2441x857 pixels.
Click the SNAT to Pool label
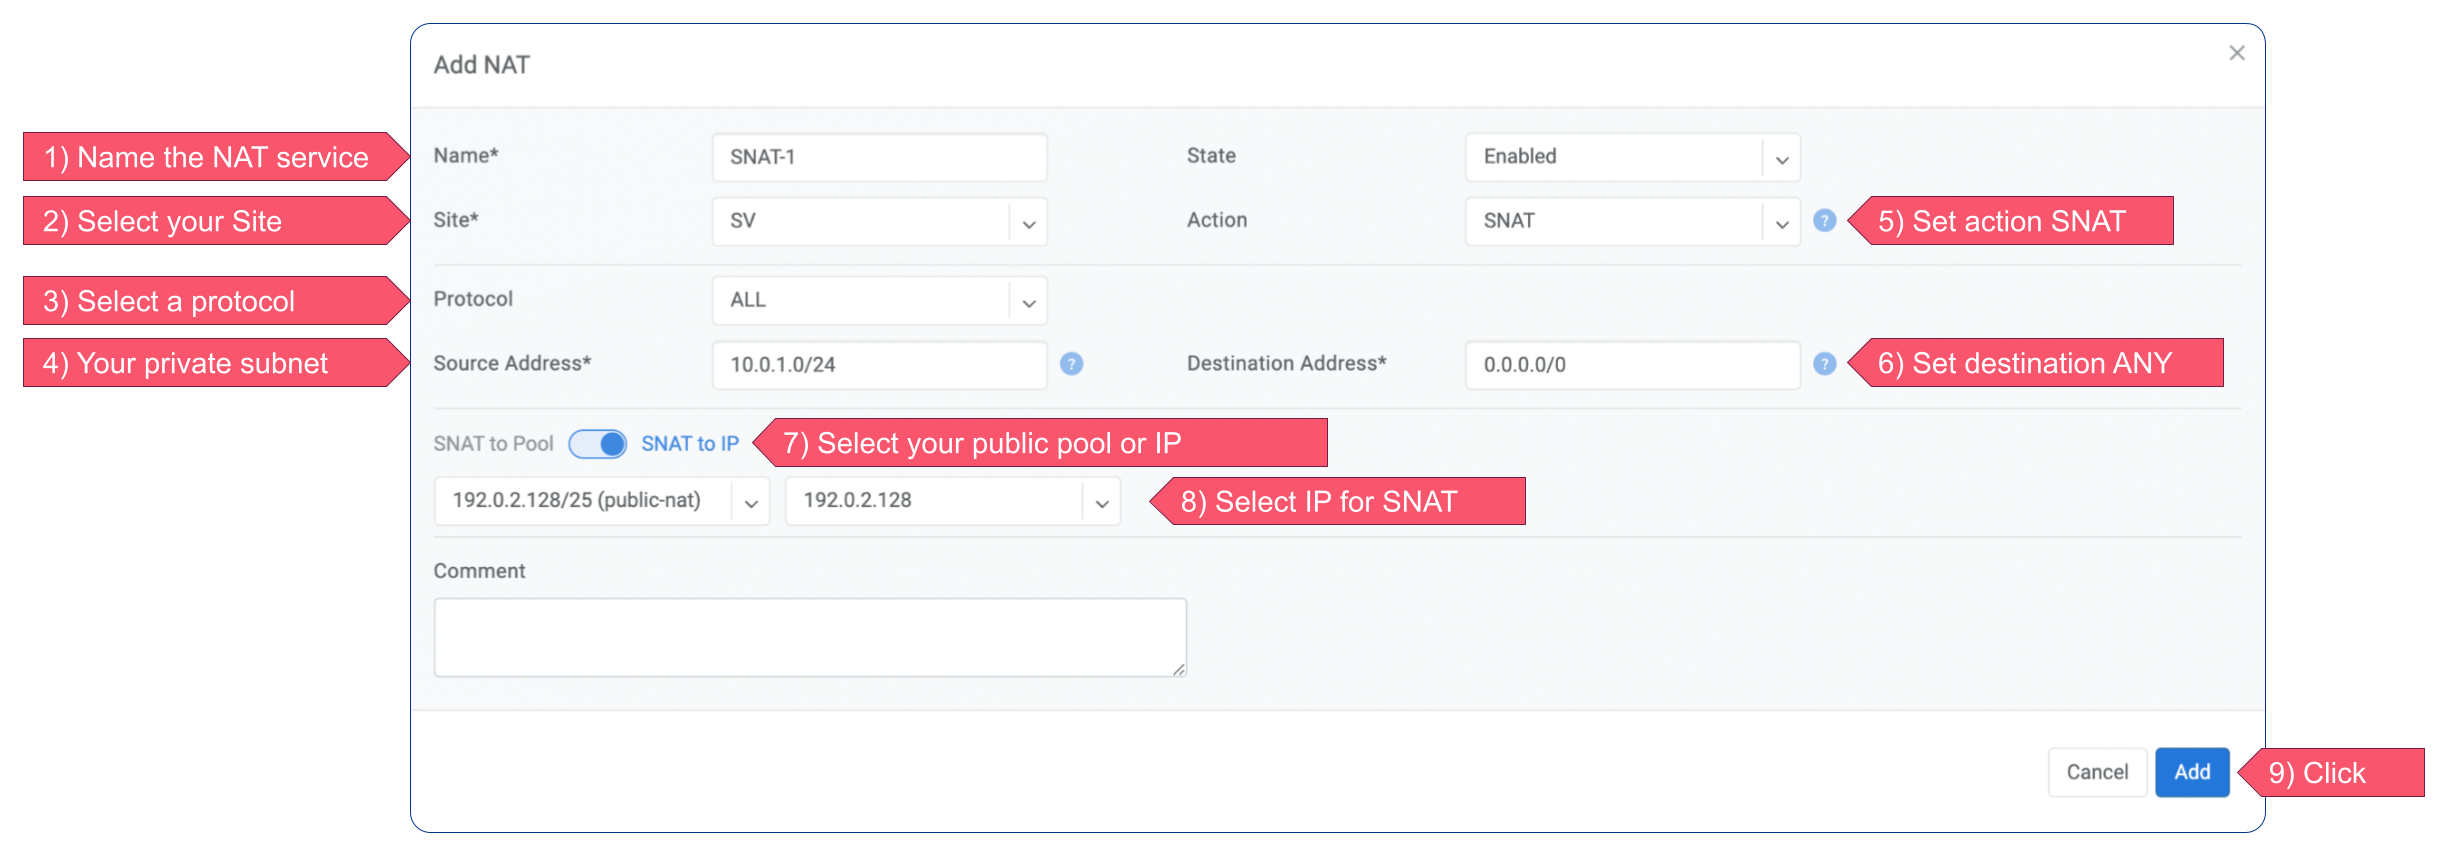[493, 444]
